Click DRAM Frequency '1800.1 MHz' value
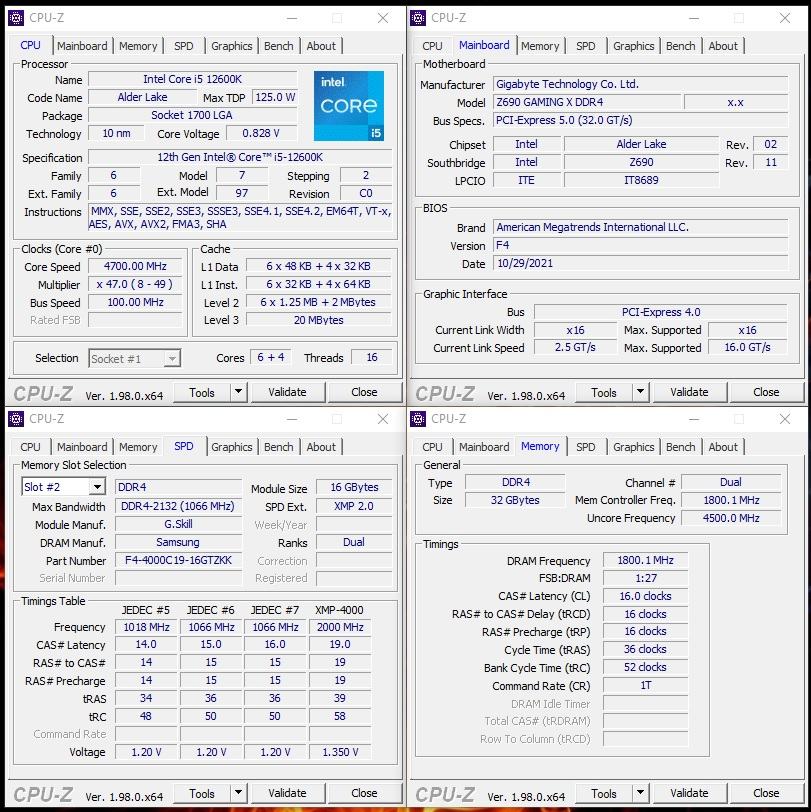 pos(646,560)
